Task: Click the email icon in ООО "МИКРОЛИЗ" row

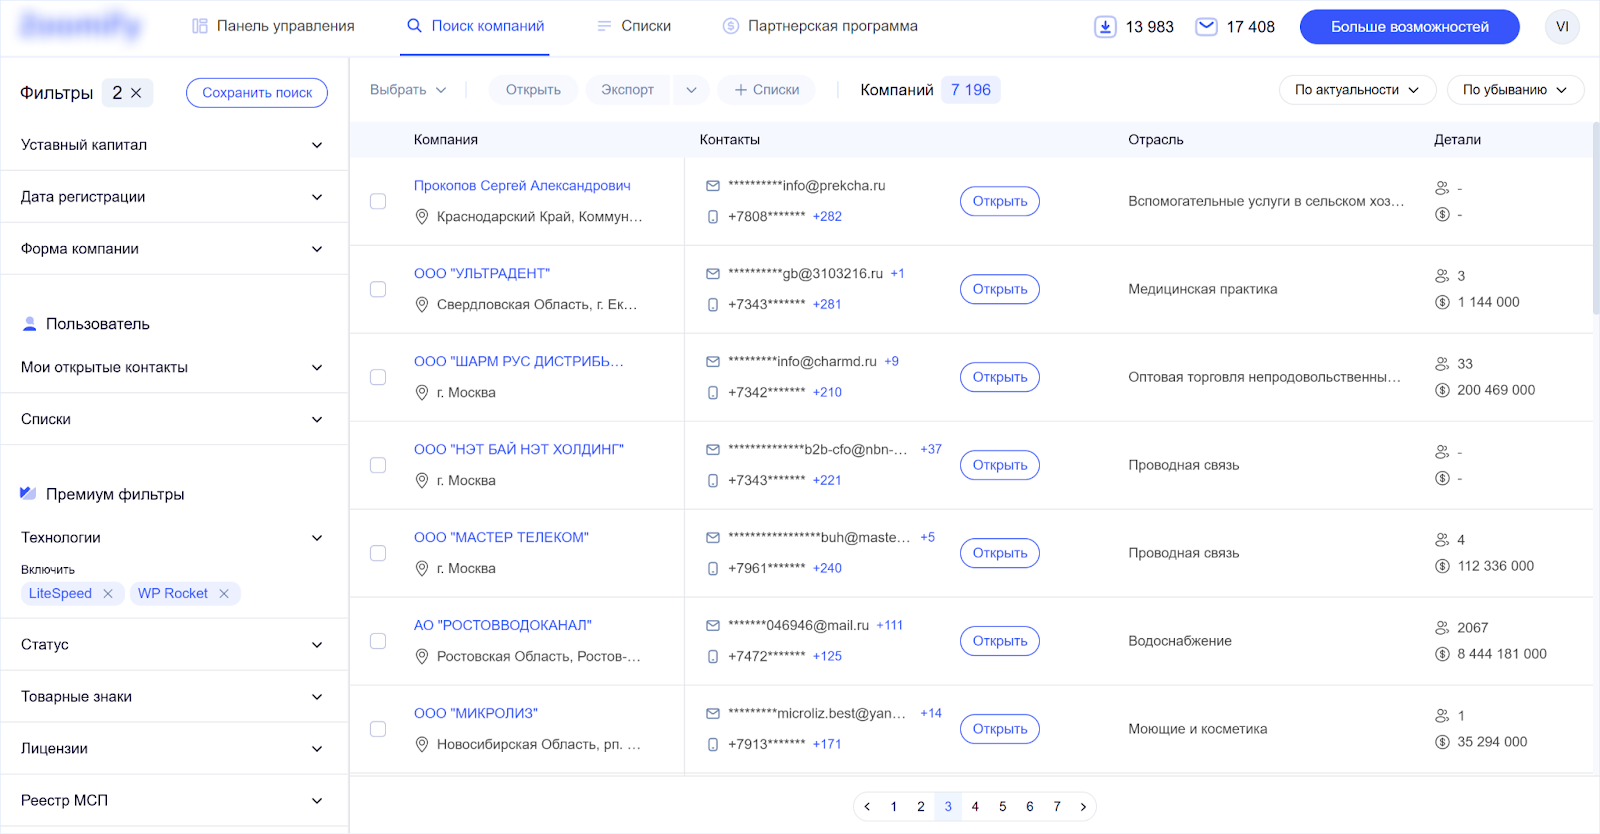Action: coord(713,714)
